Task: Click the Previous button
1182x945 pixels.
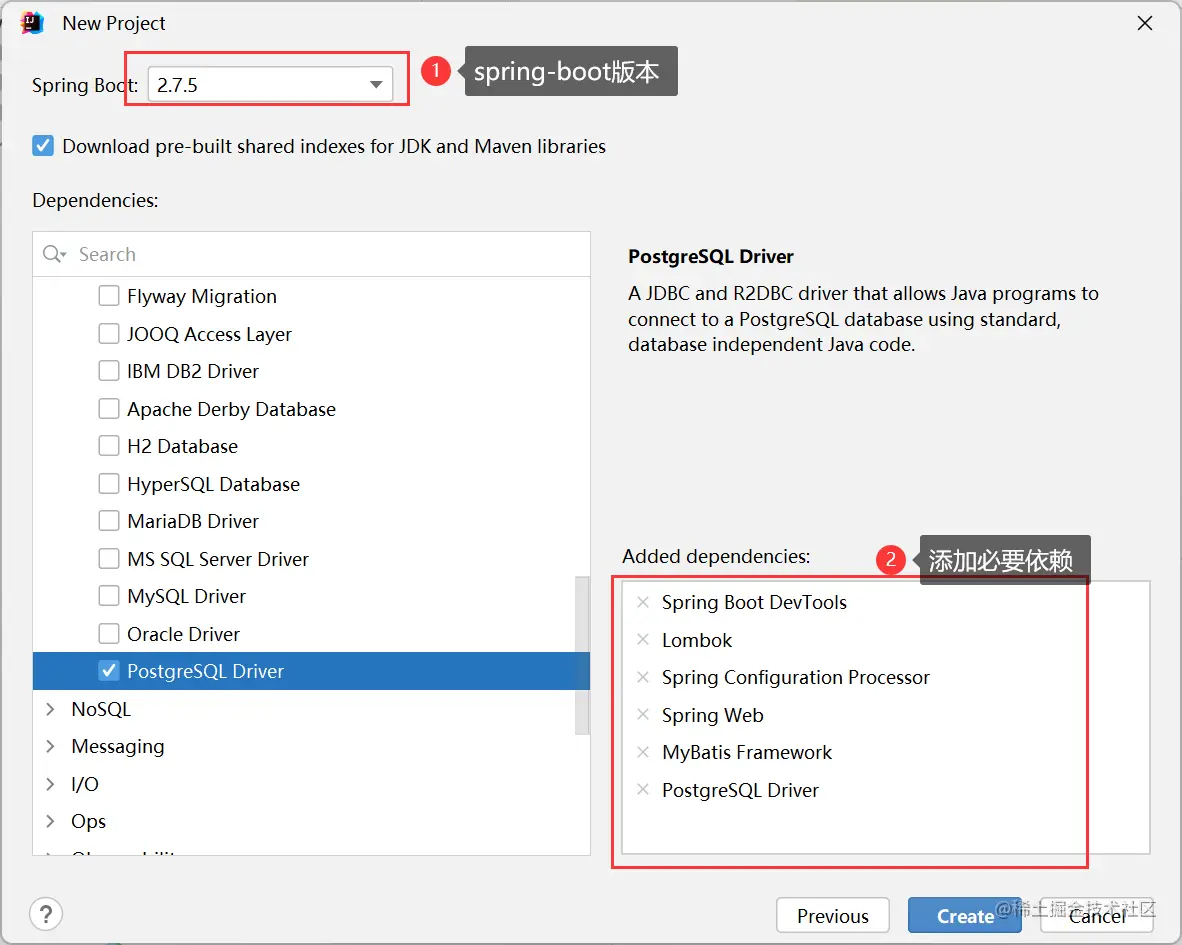Action: click(832, 916)
